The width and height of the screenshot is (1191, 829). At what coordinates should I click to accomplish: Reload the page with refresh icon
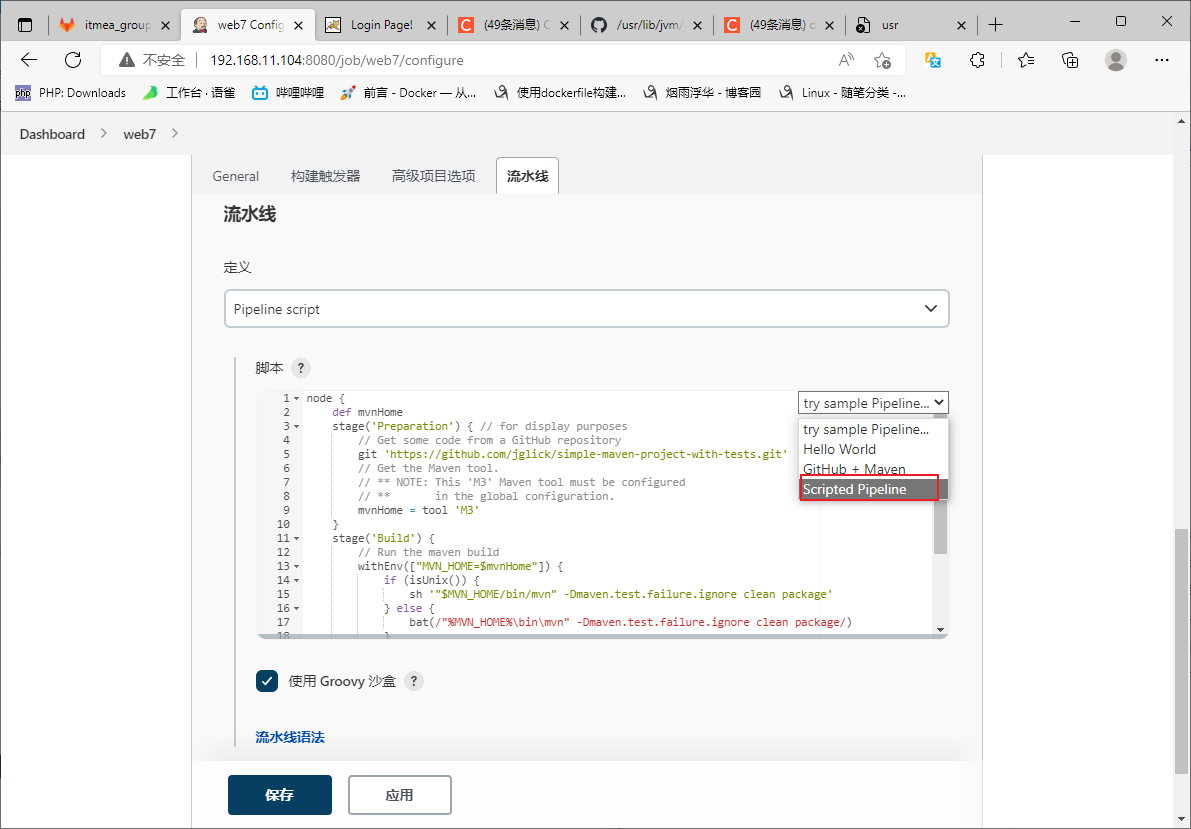[73, 60]
